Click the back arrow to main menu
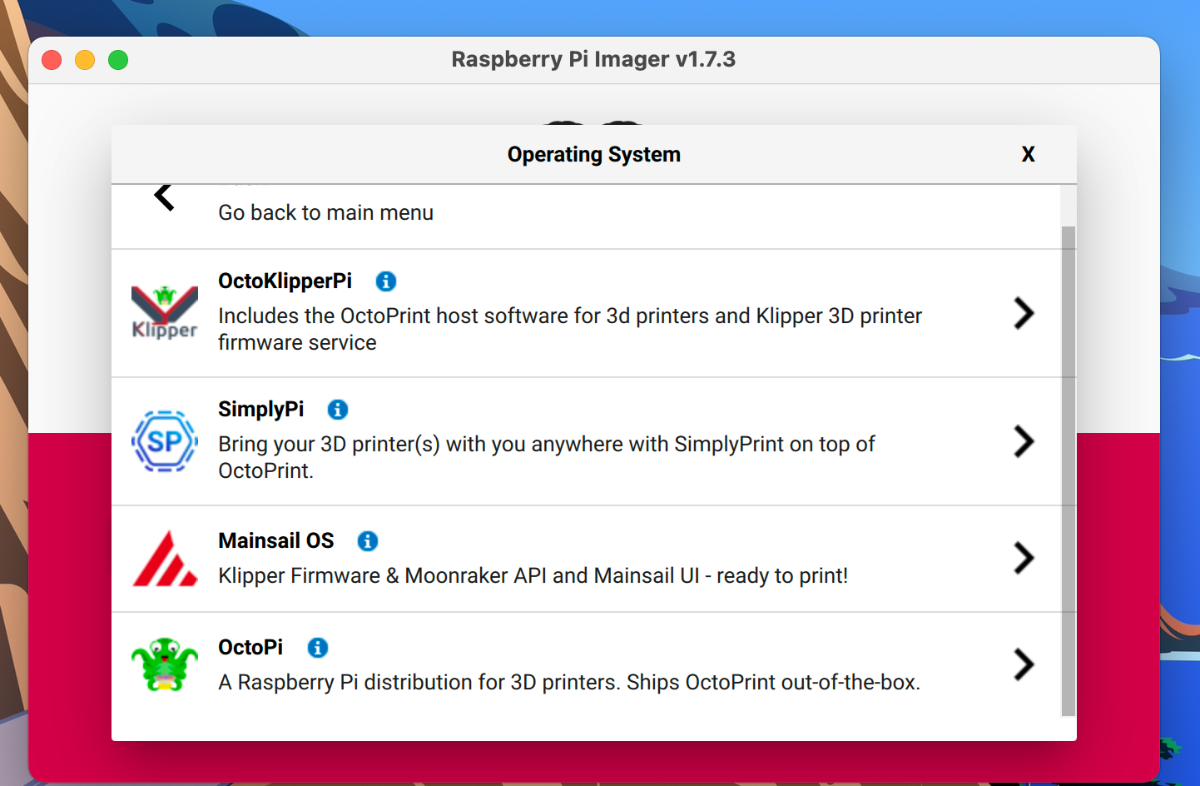 pos(165,196)
